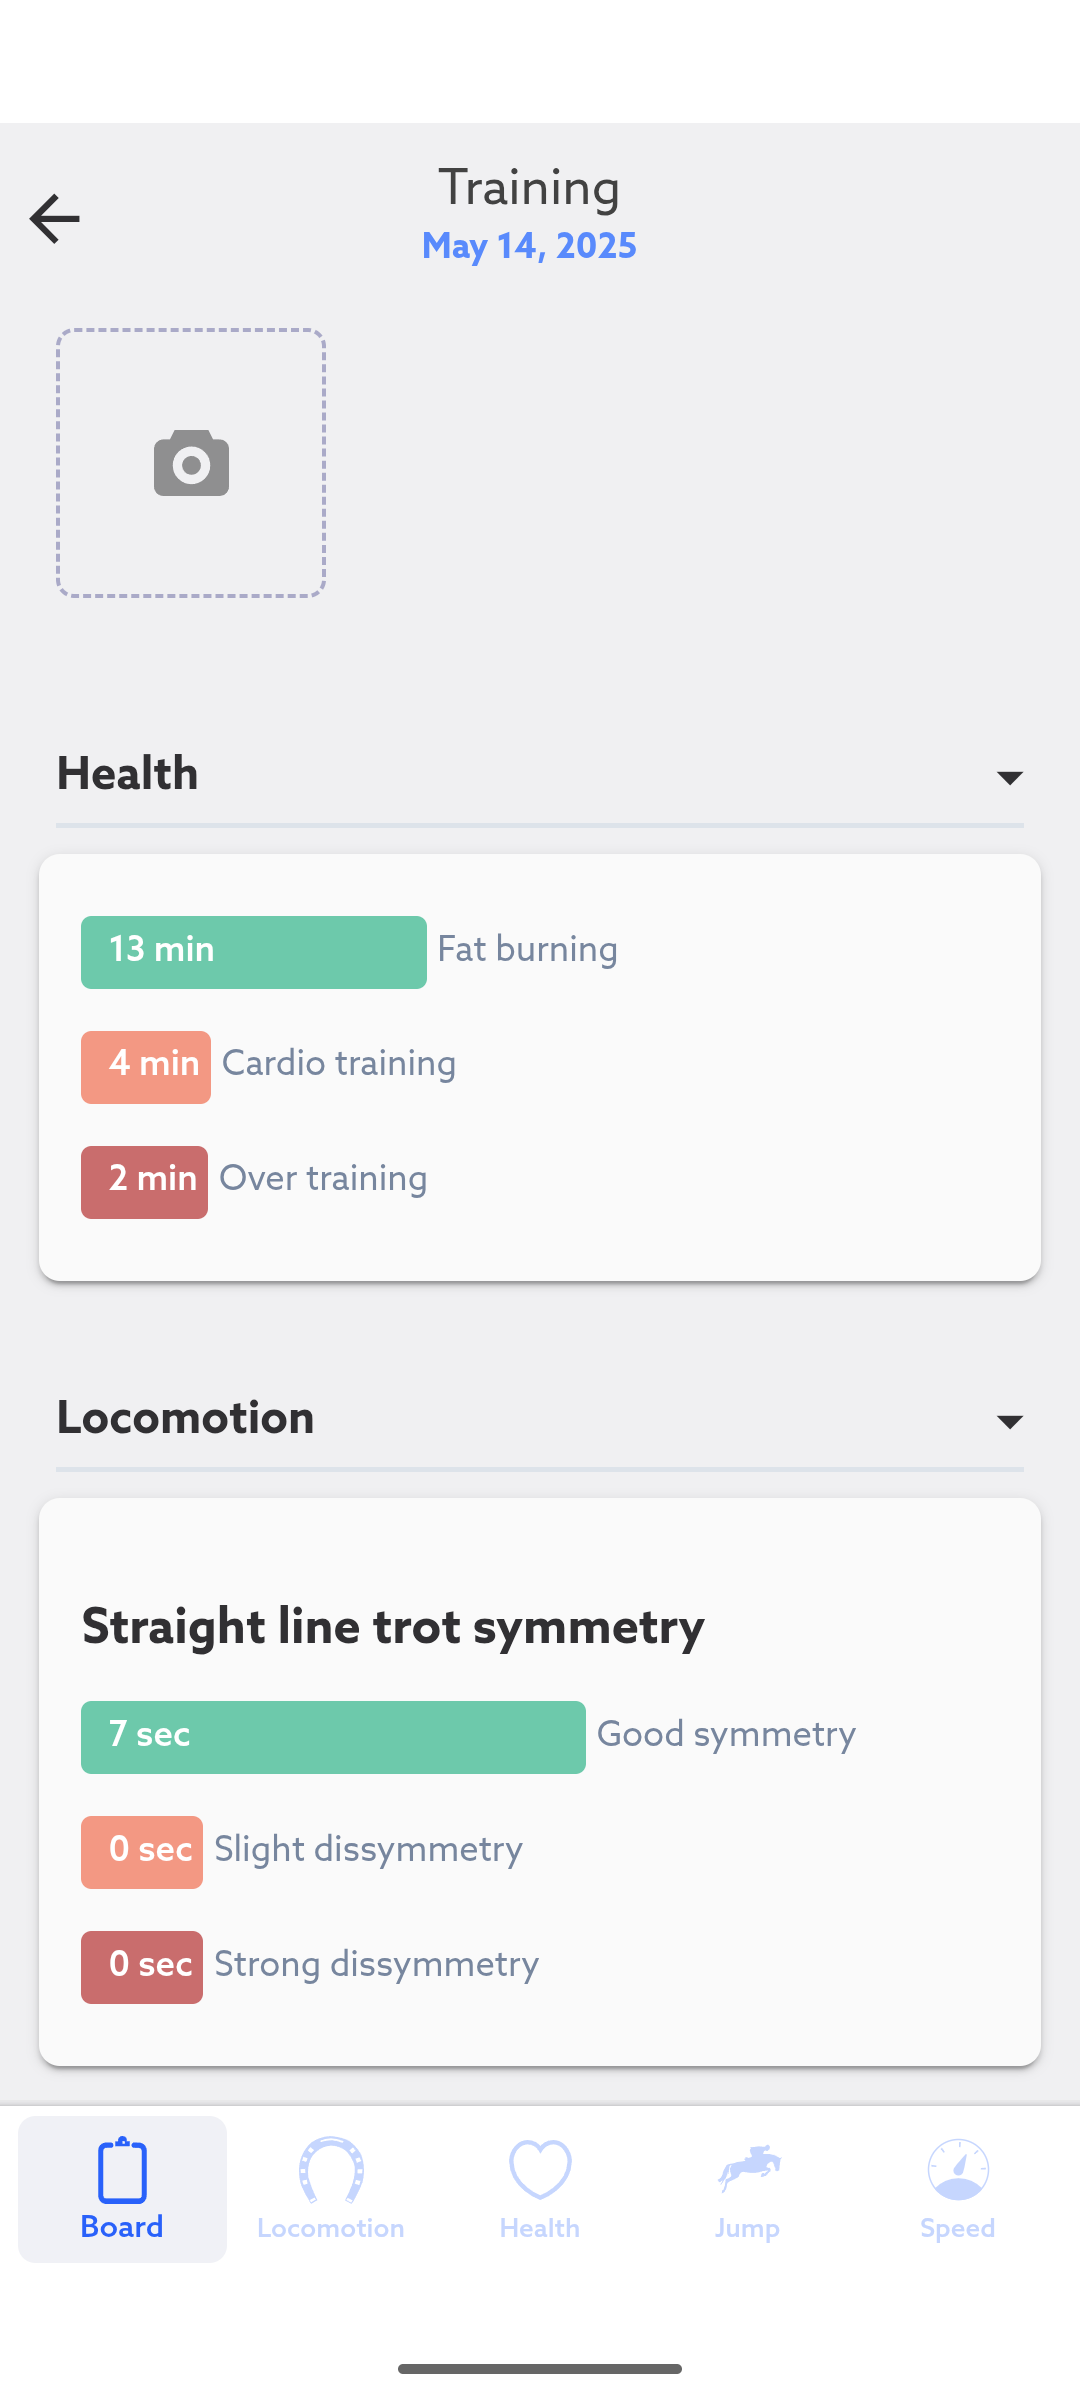Select the 4 min Cardio training bar
The height and width of the screenshot is (2400, 1080).
point(146,1067)
